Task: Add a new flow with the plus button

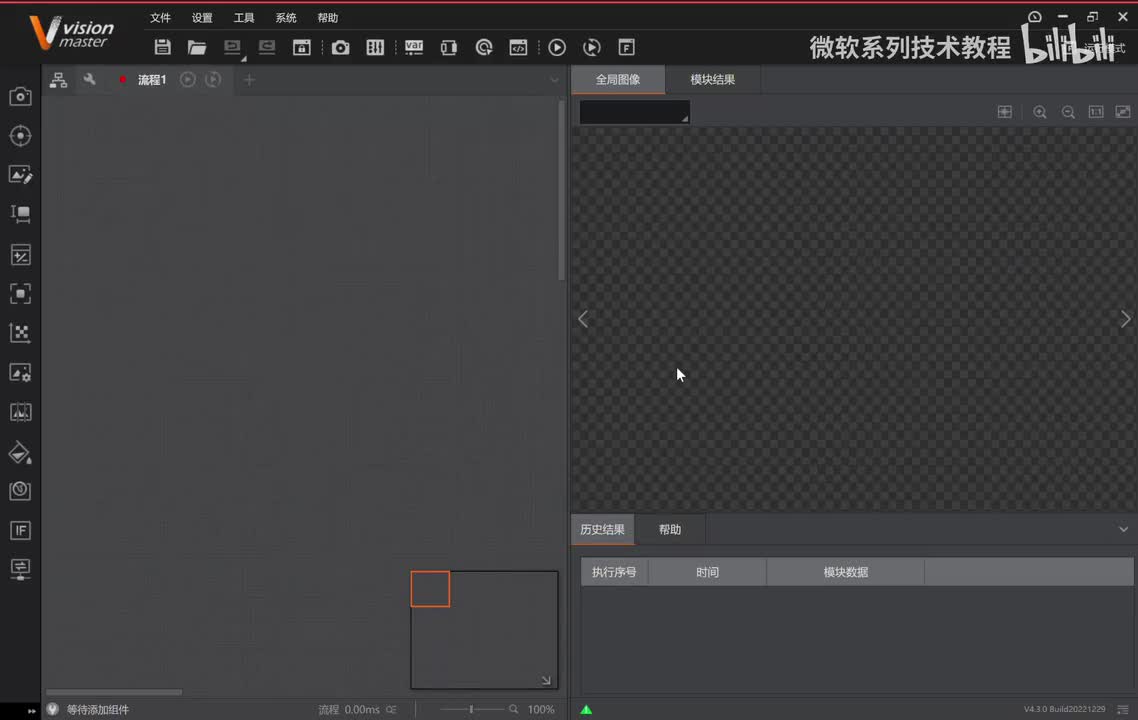Action: pyautogui.click(x=249, y=80)
